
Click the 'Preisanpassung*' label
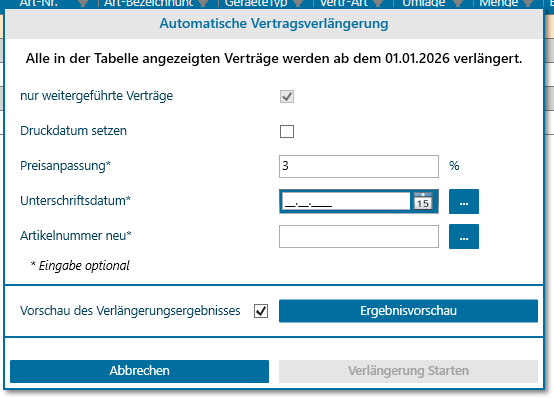(x=65, y=166)
